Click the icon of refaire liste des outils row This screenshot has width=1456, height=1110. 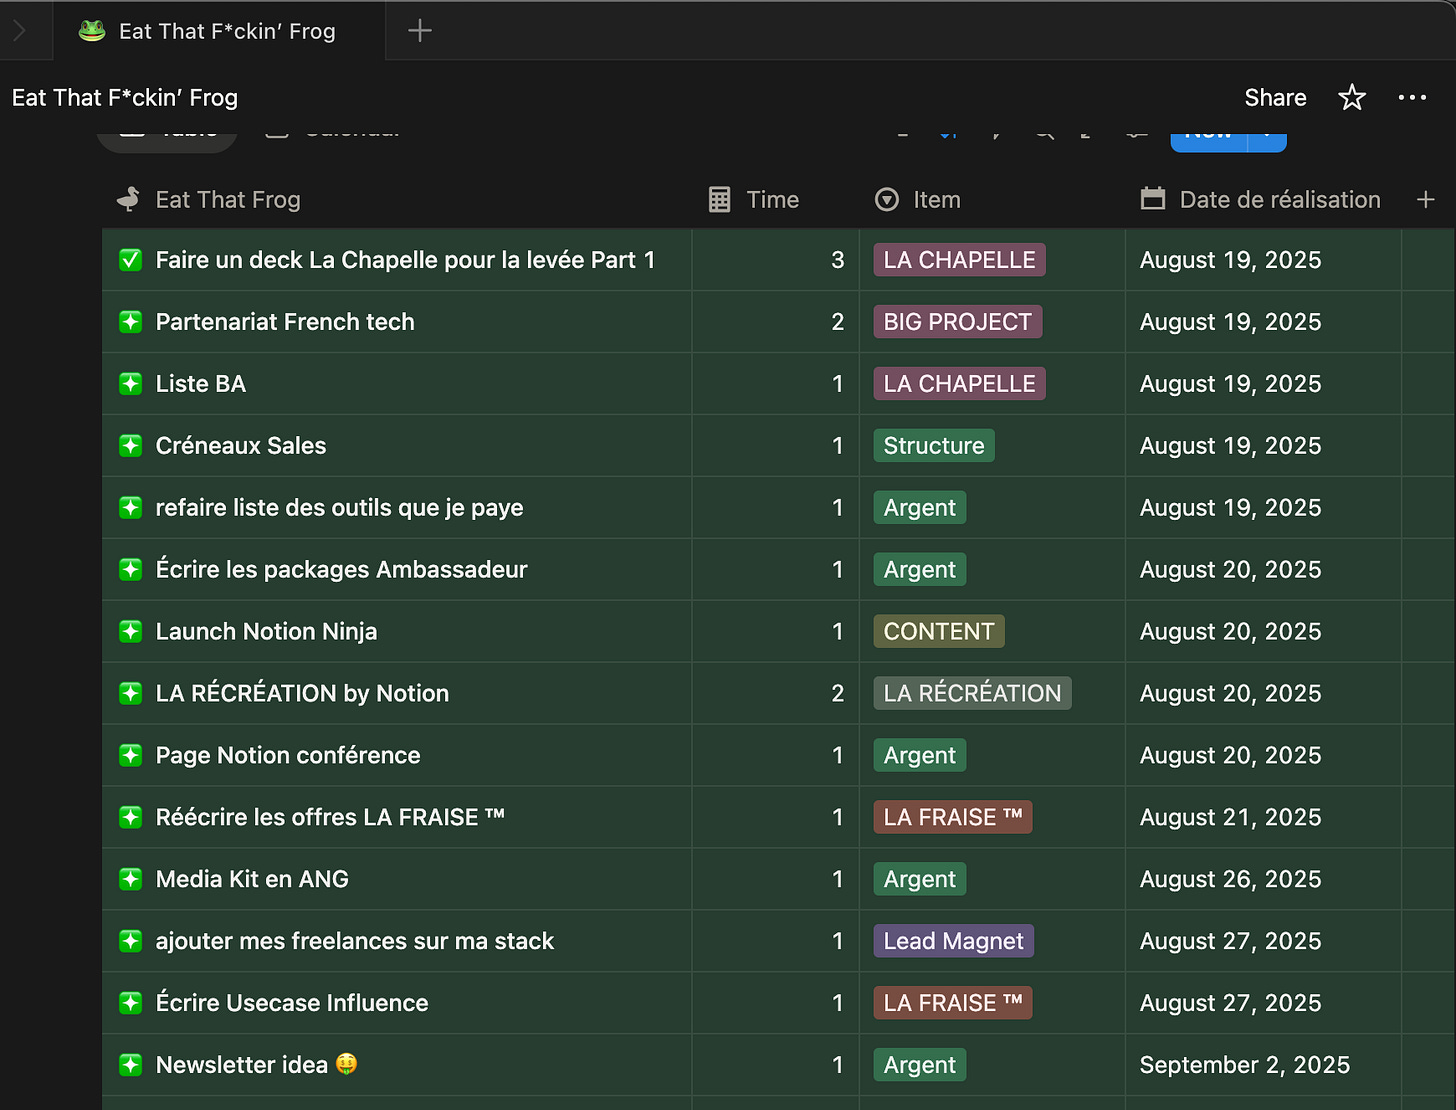[x=130, y=508]
